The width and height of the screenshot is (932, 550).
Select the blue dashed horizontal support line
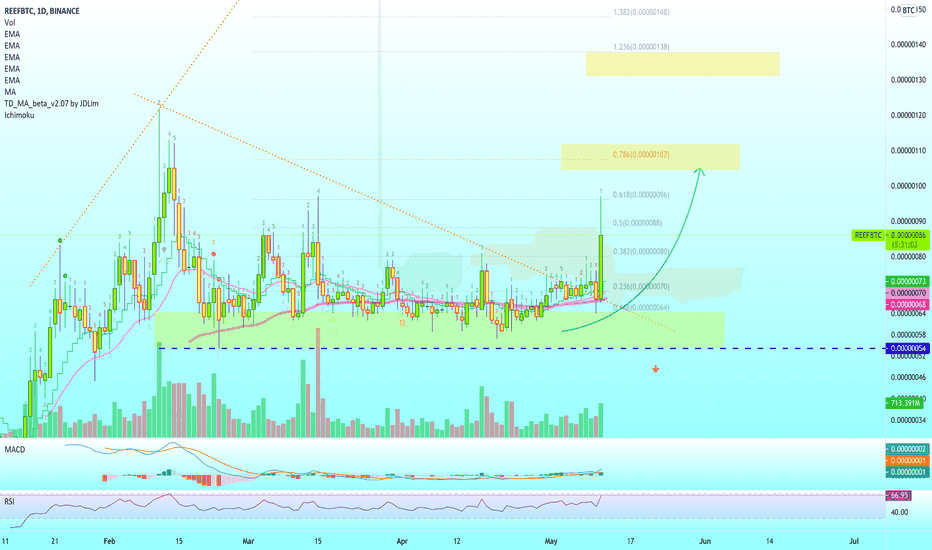520,348
